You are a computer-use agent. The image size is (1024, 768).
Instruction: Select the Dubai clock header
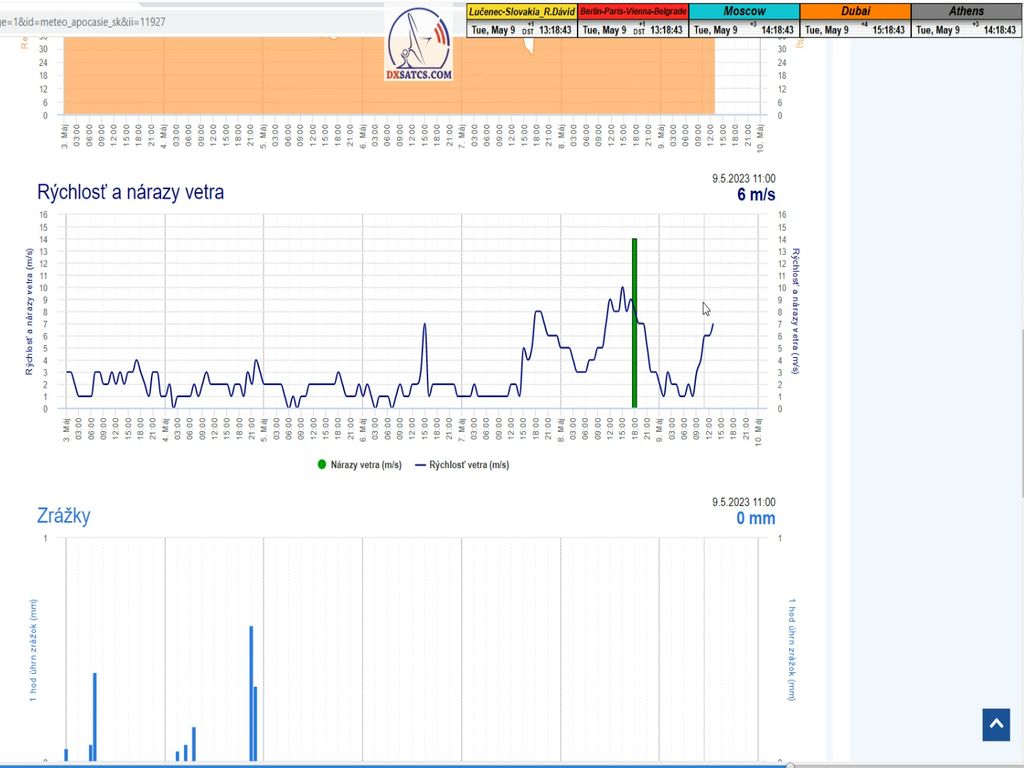click(855, 11)
